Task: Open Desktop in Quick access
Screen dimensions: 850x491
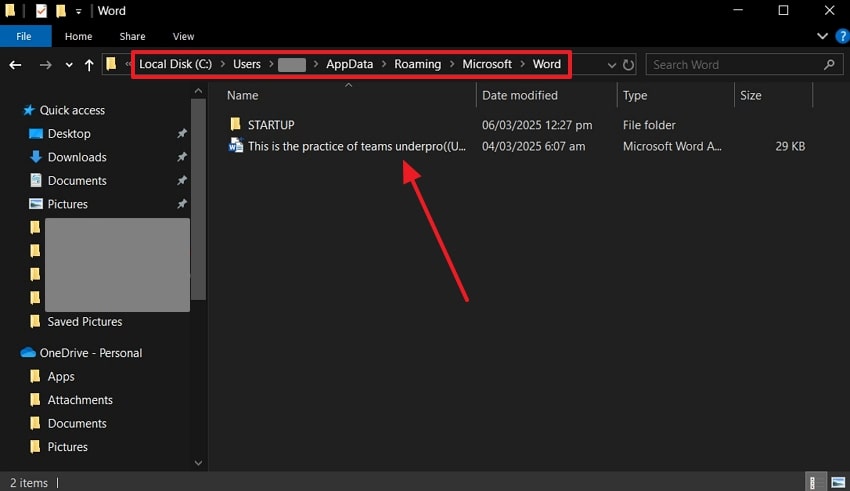Action: [x=69, y=133]
